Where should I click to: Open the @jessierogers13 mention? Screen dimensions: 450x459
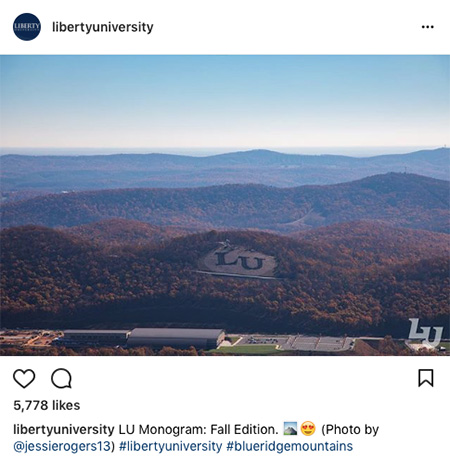click(x=62, y=446)
